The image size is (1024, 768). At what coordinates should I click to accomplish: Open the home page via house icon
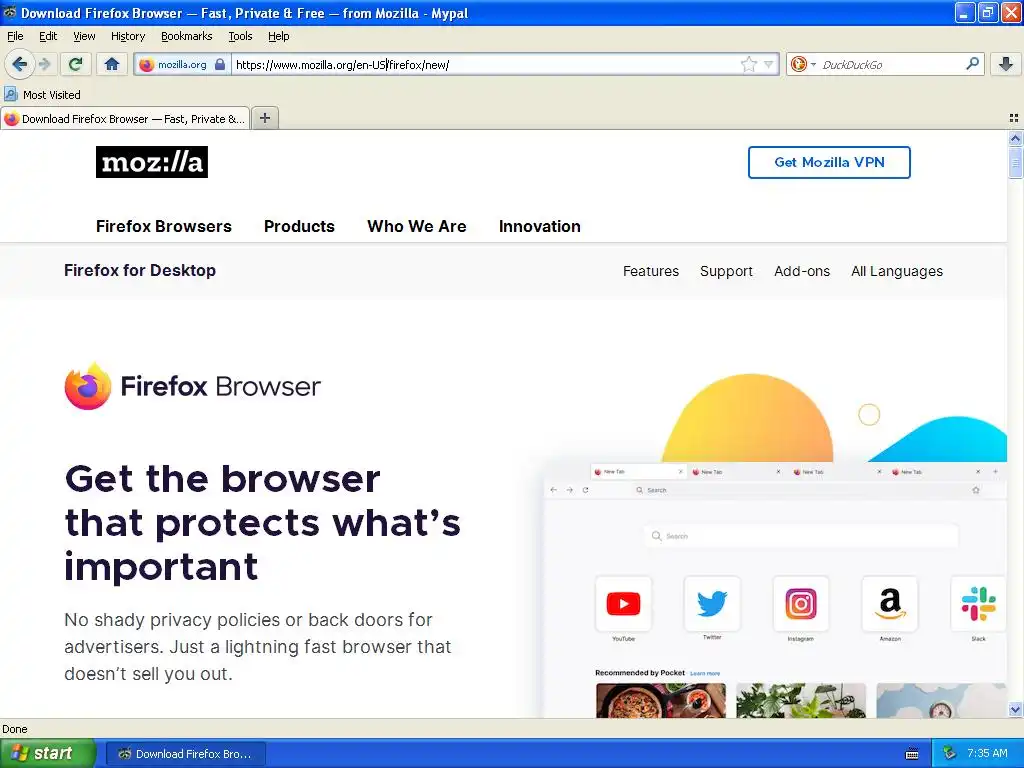click(x=112, y=64)
